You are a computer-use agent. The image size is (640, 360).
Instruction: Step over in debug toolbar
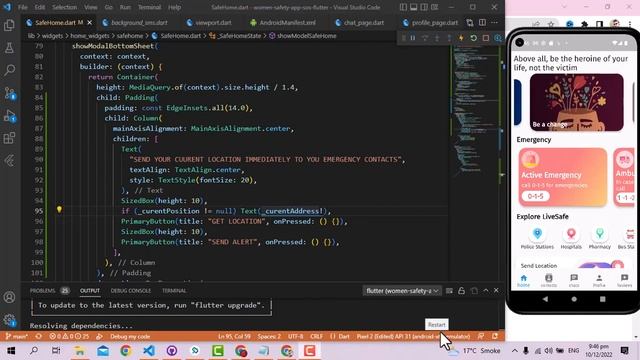click(425, 38)
